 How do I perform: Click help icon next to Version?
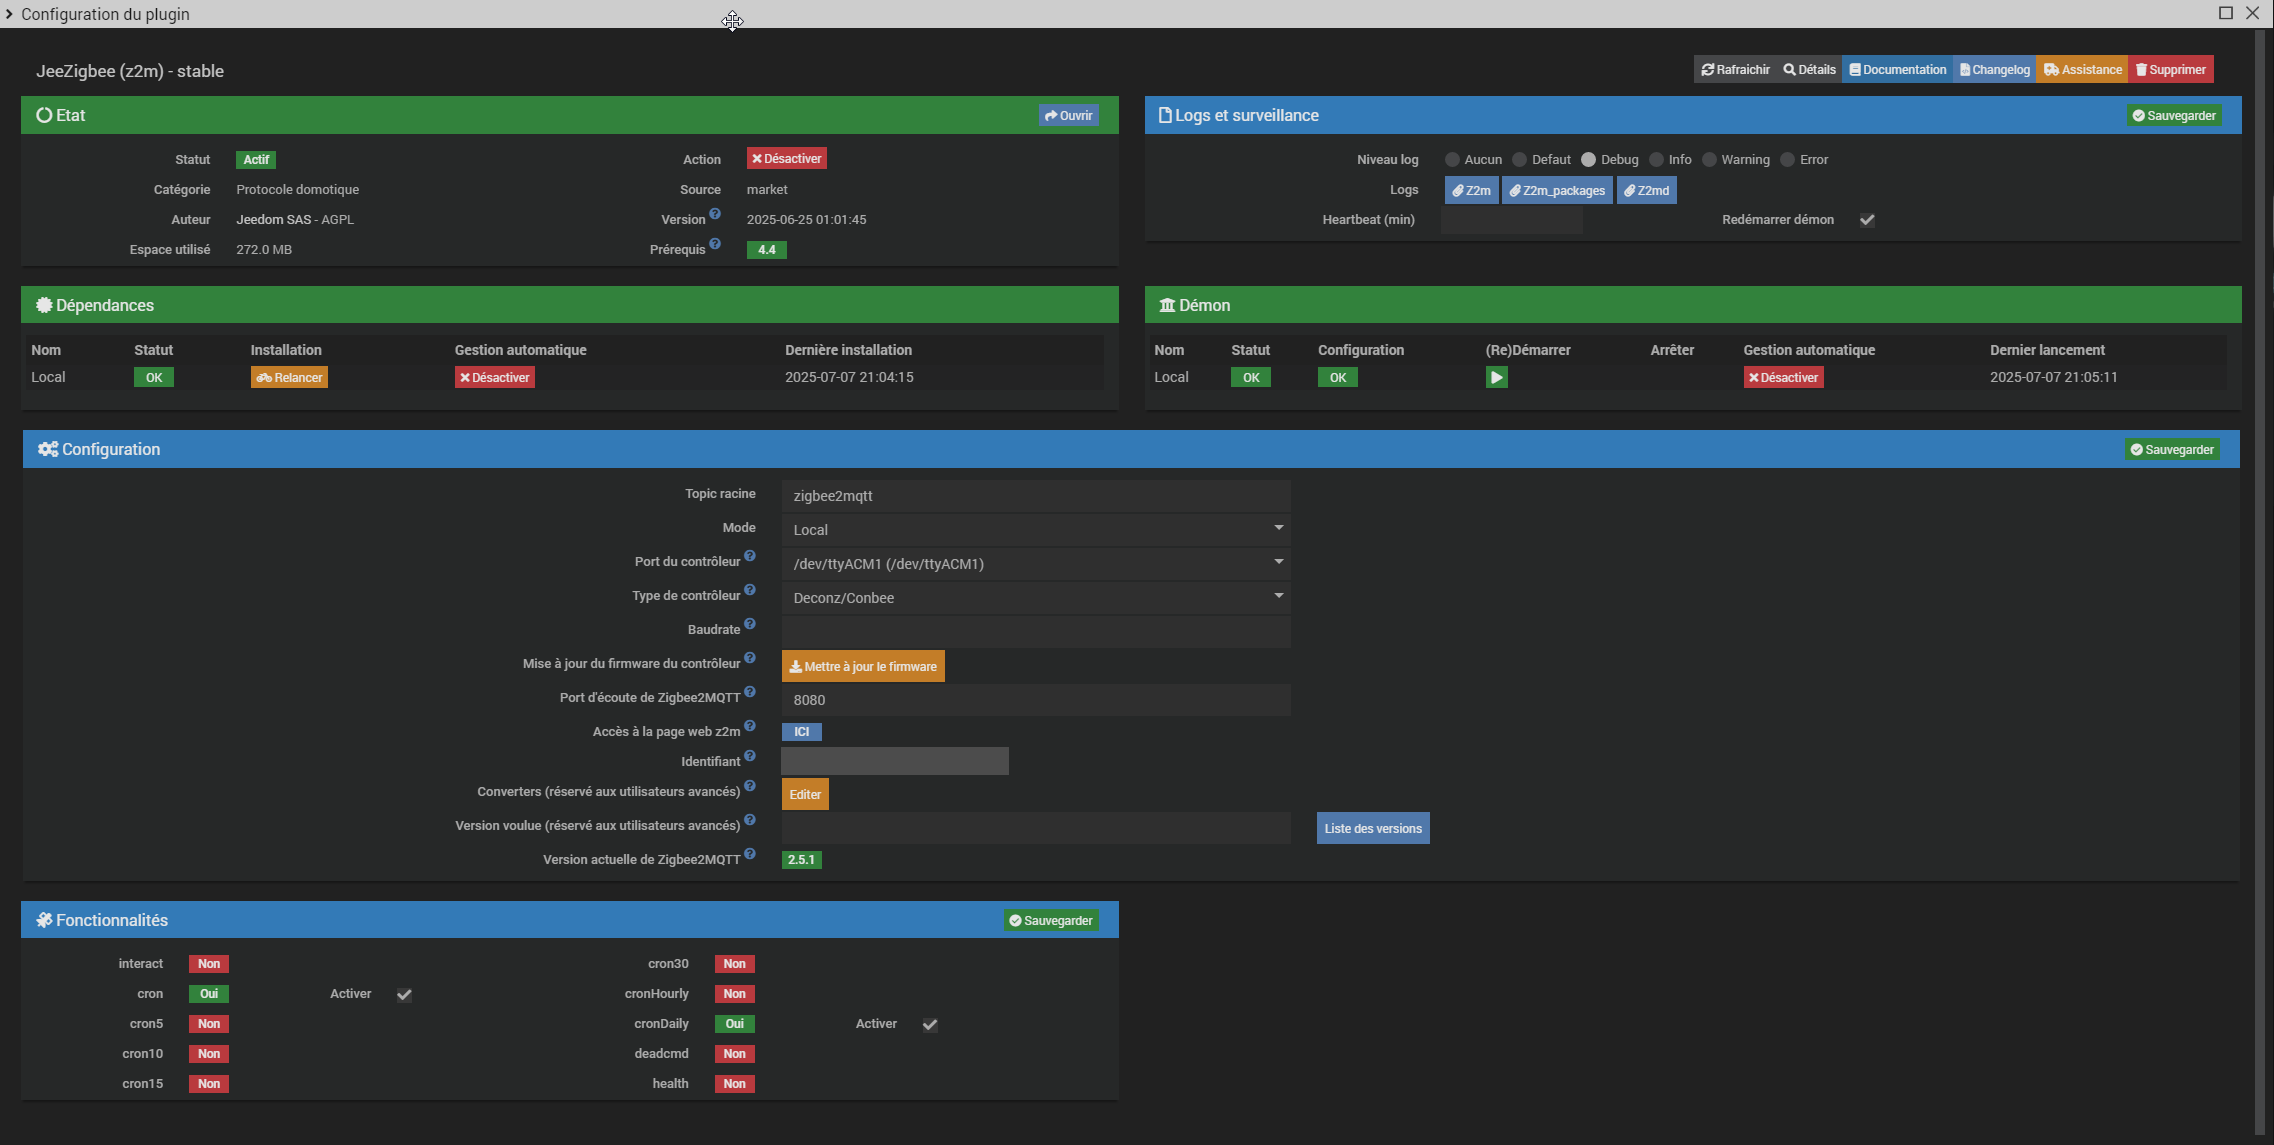(715, 214)
